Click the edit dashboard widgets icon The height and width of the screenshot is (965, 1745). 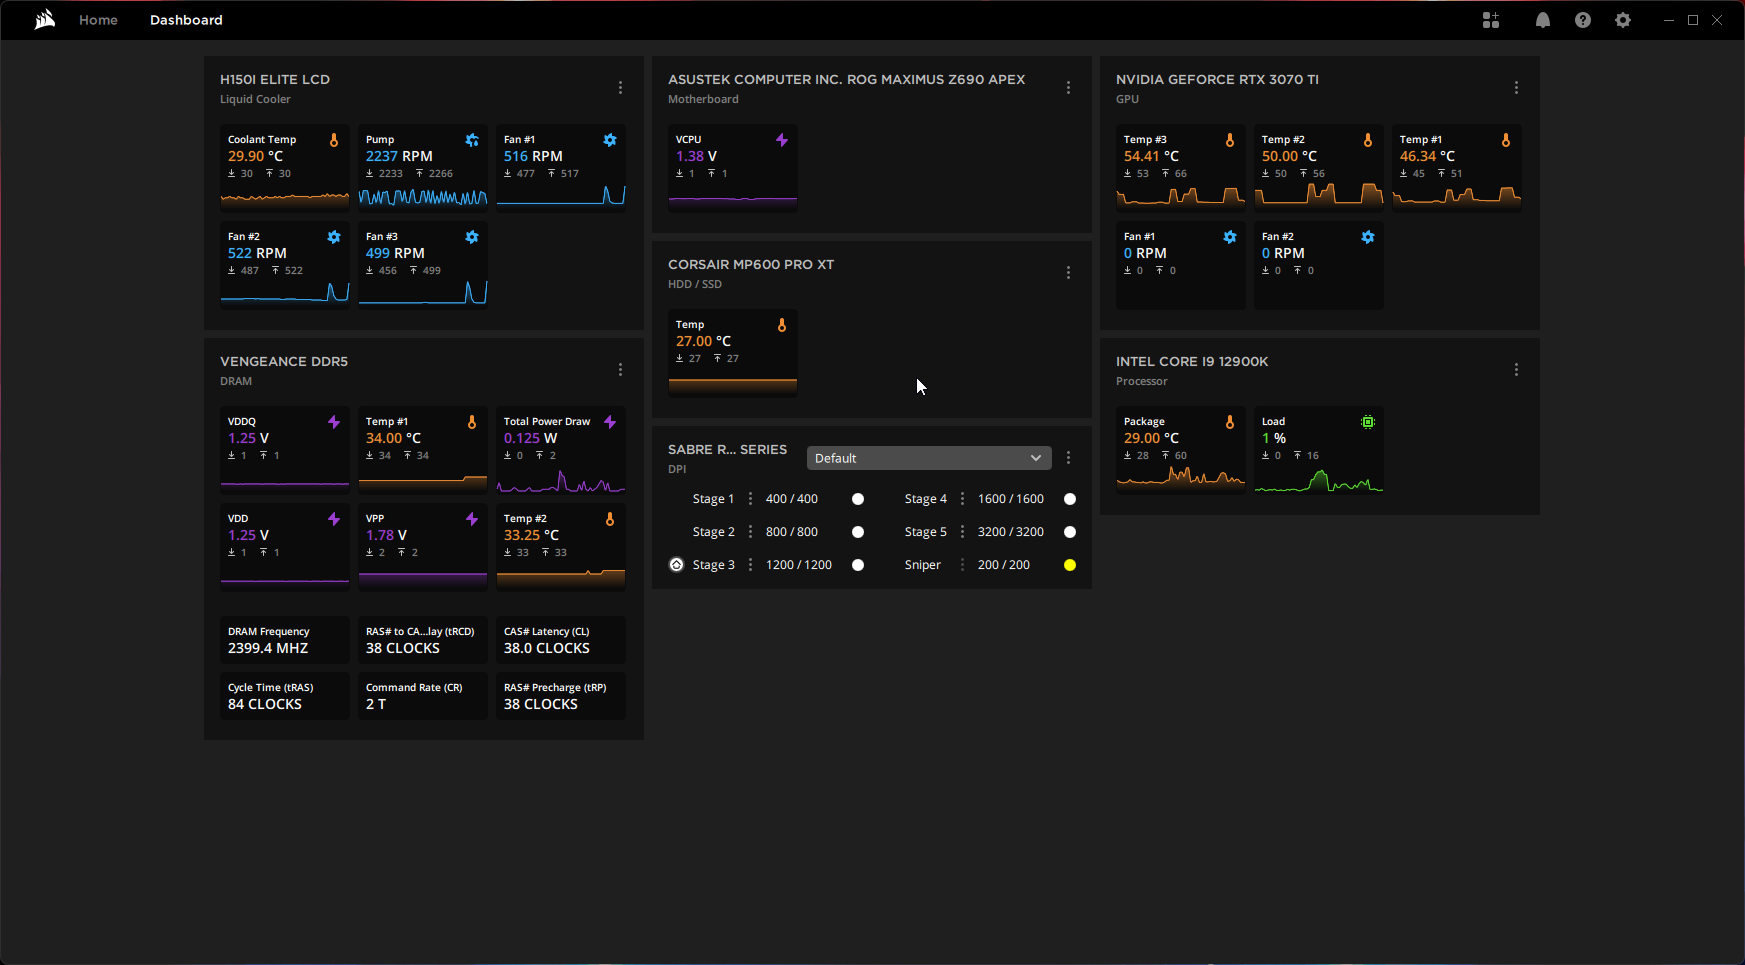pyautogui.click(x=1490, y=20)
